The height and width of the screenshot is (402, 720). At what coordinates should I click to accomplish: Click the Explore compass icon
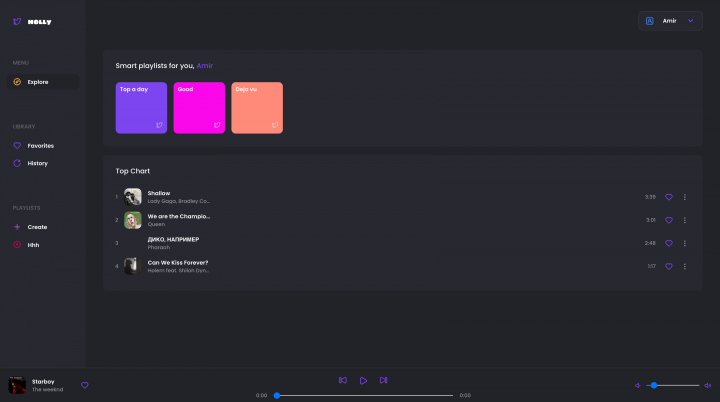[17, 82]
